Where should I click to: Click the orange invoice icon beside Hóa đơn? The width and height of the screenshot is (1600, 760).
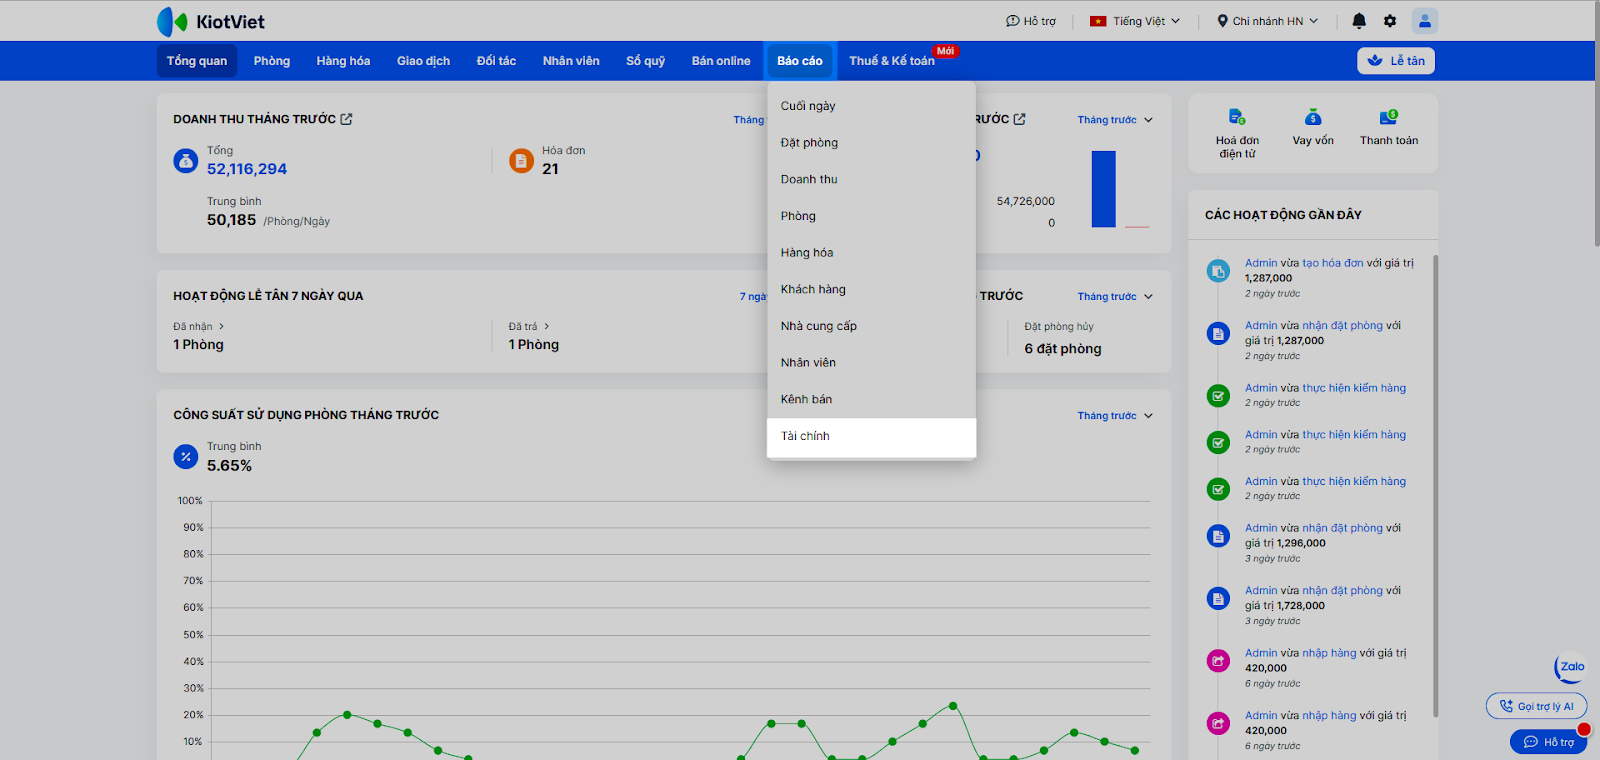(521, 160)
